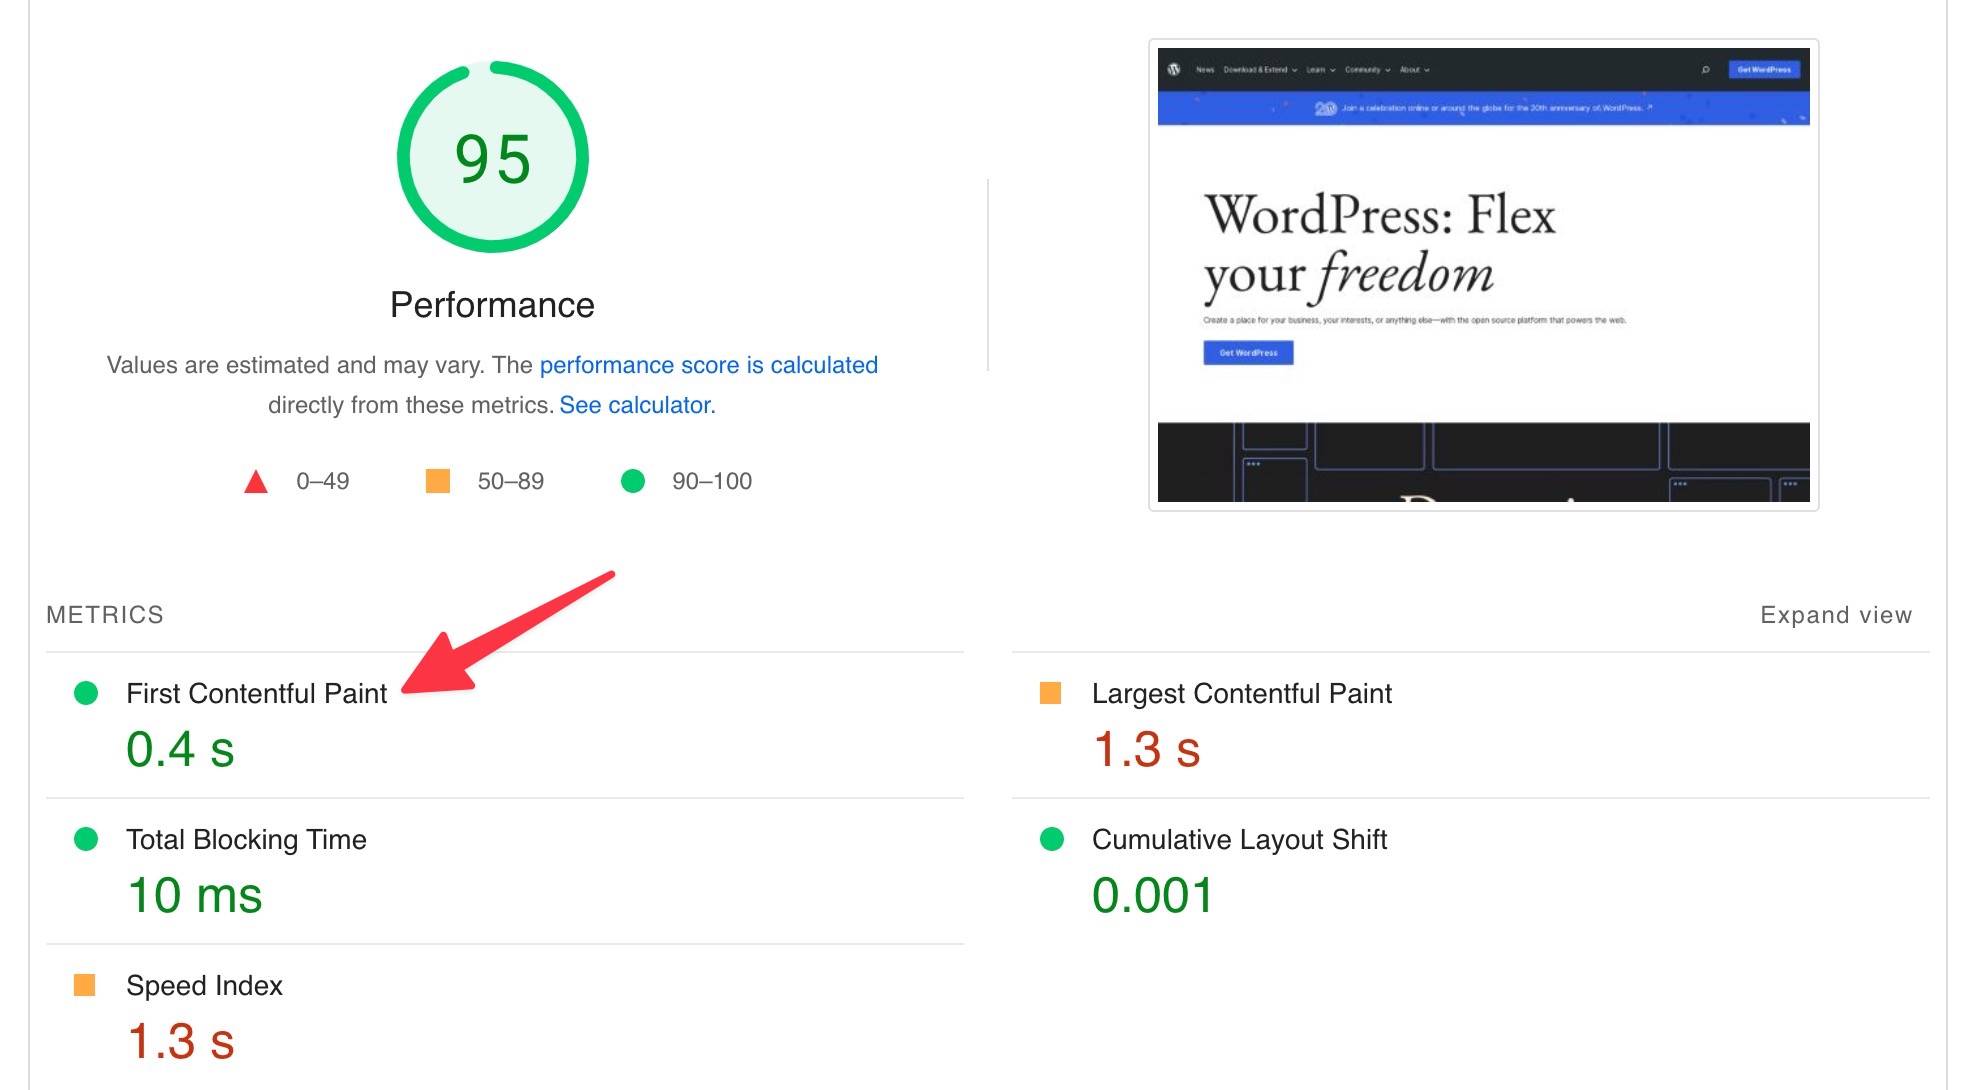The height and width of the screenshot is (1090, 1976).
Task: Open the performance score is calculated link
Action: click(708, 365)
